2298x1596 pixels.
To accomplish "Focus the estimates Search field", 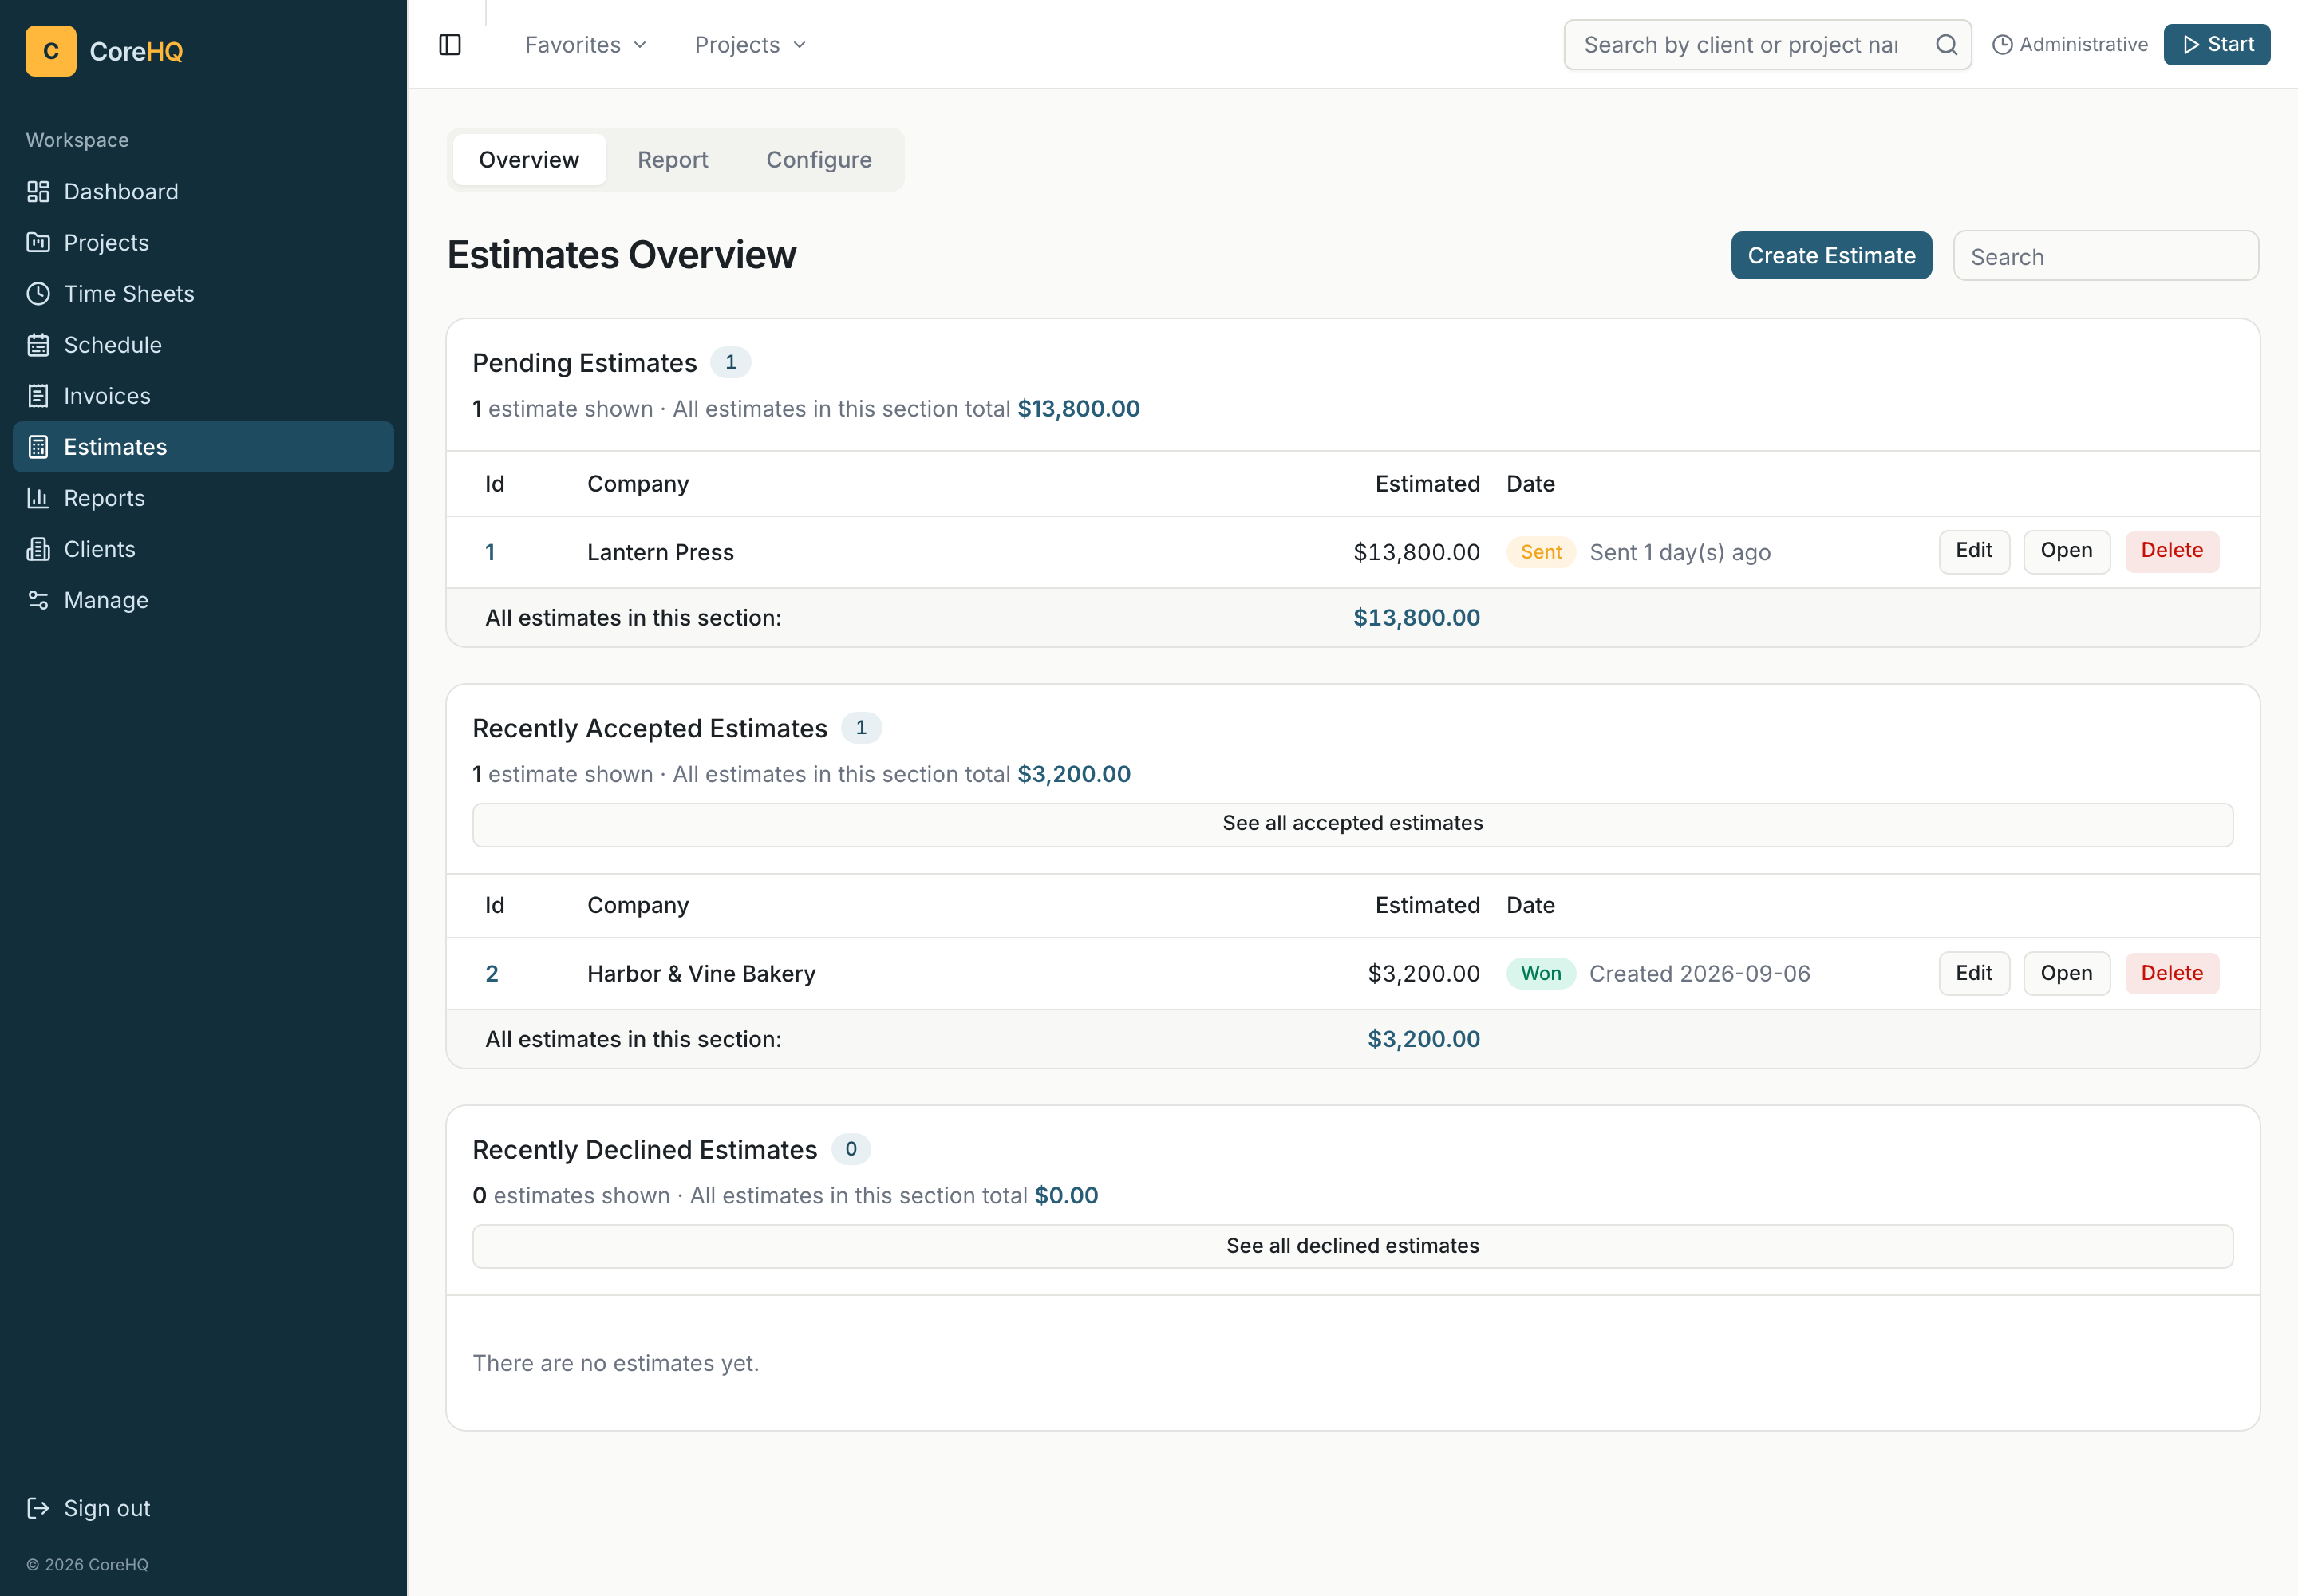I will point(2105,256).
